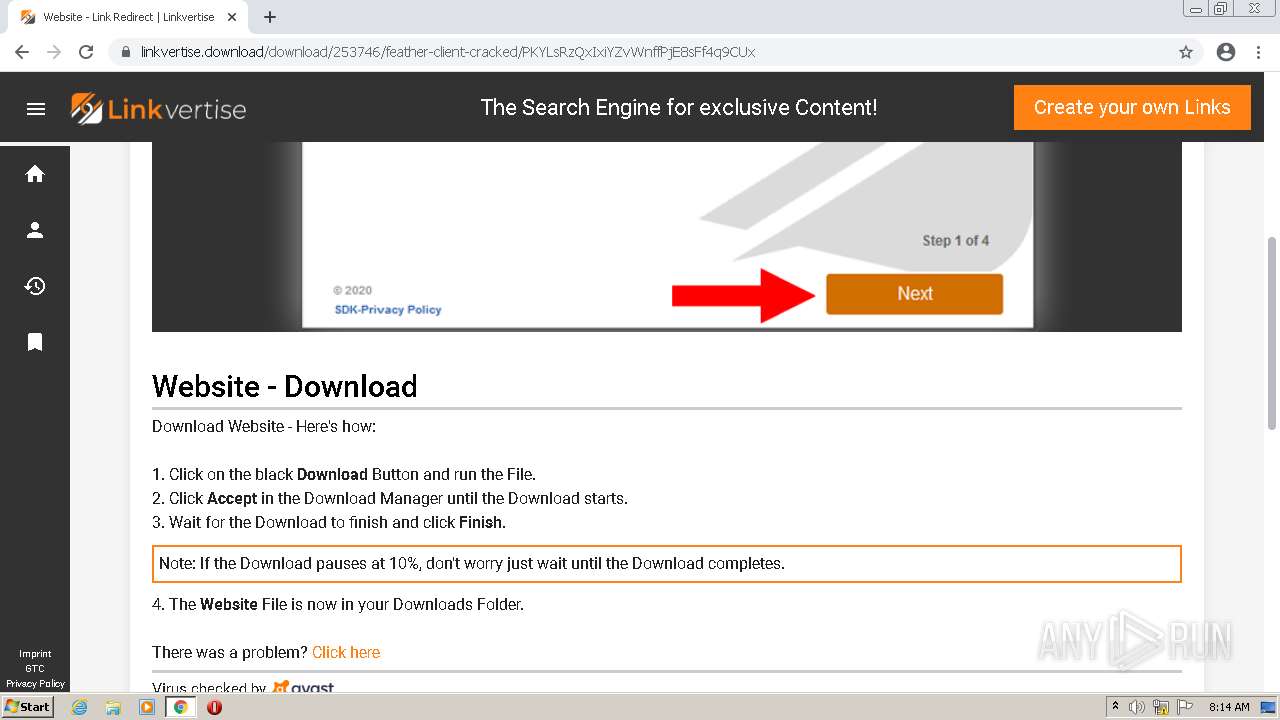The width and height of the screenshot is (1280, 720).
Task: Reload the page
Action: coord(86,52)
